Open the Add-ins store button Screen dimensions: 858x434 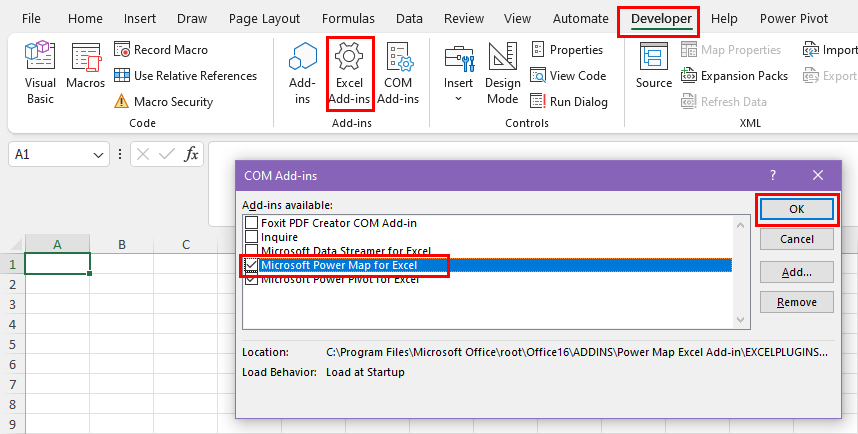point(303,73)
